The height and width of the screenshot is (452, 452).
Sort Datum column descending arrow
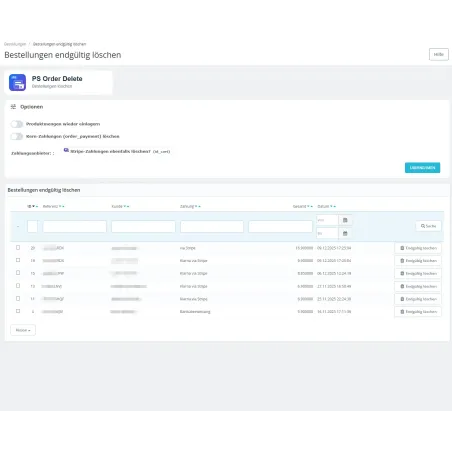point(331,206)
